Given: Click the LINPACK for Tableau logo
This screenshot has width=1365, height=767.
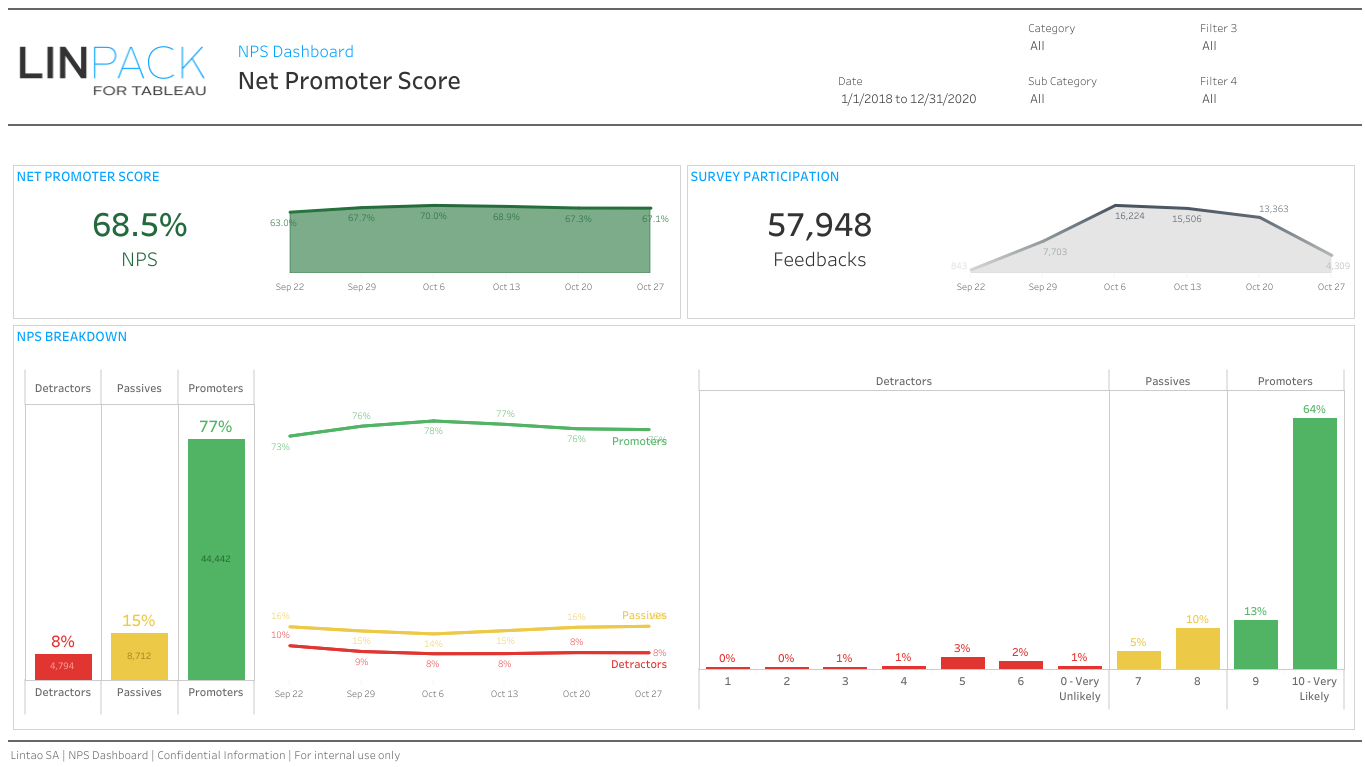Looking at the screenshot, I should pos(112,69).
